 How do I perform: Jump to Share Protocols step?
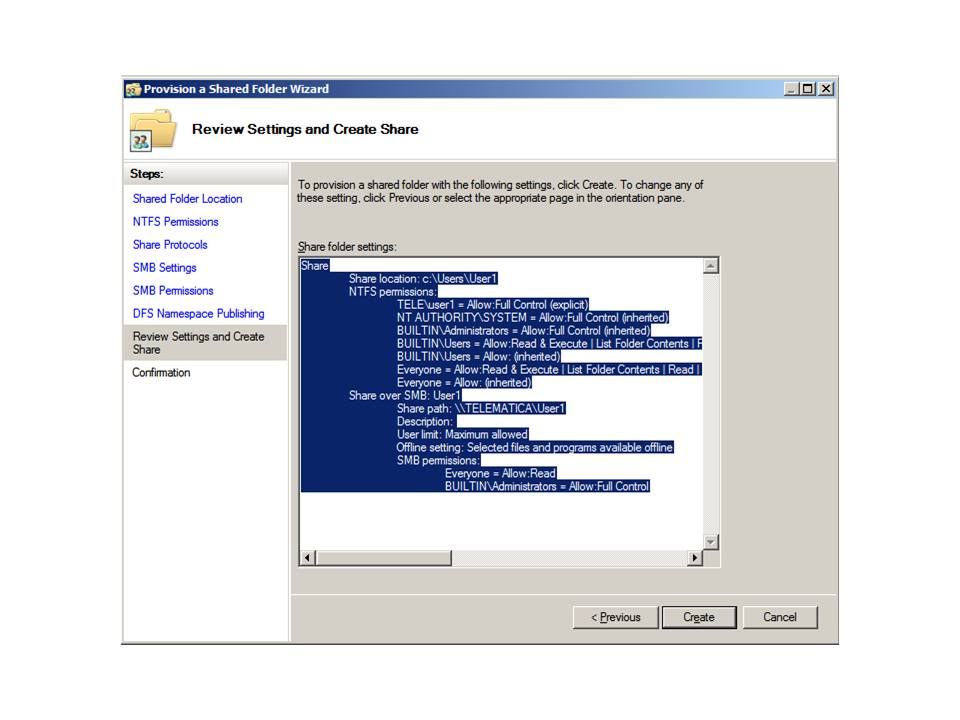[x=170, y=245]
